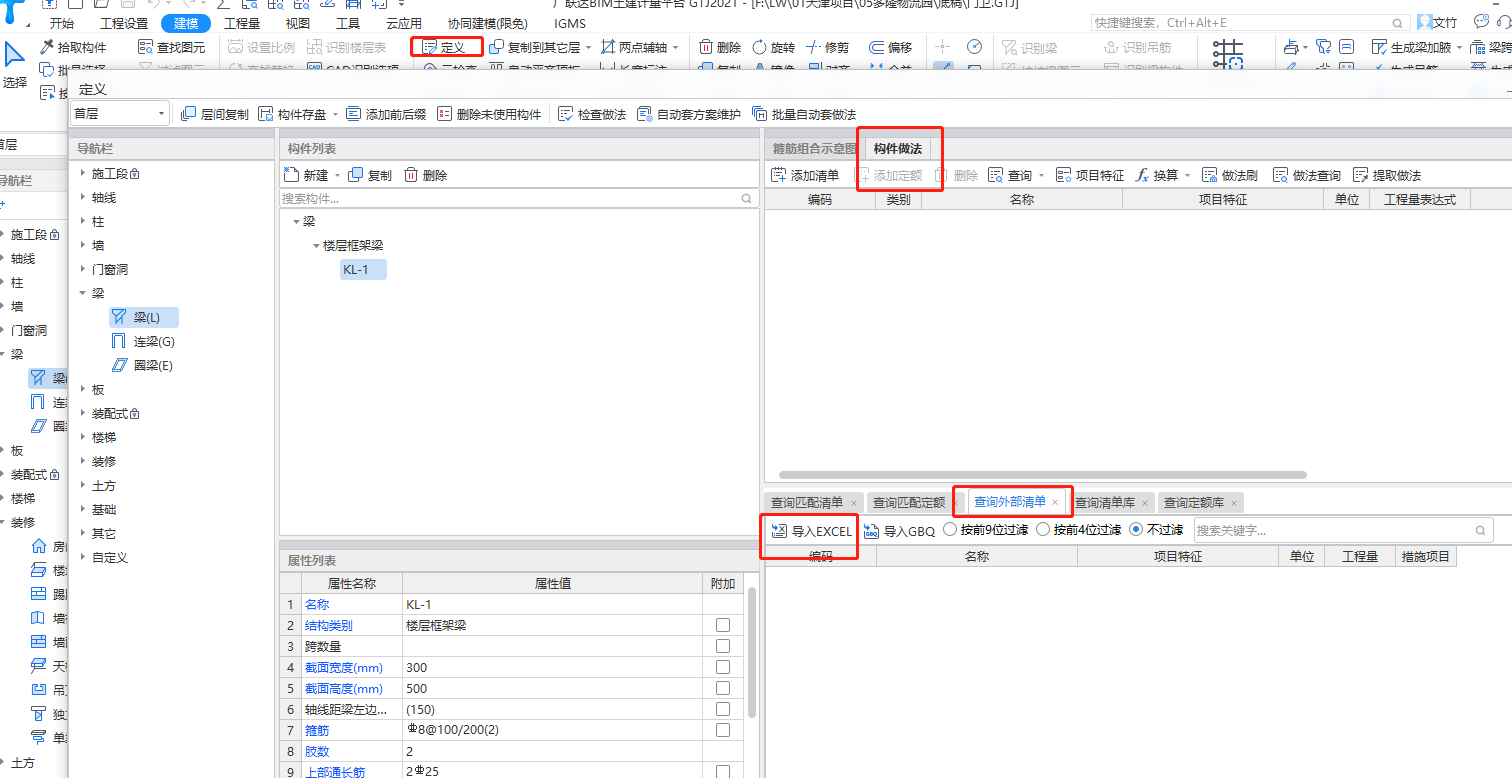Expand 柱 node in dialog navigation
Image resolution: width=1512 pixels, height=778 pixels.
pos(83,221)
